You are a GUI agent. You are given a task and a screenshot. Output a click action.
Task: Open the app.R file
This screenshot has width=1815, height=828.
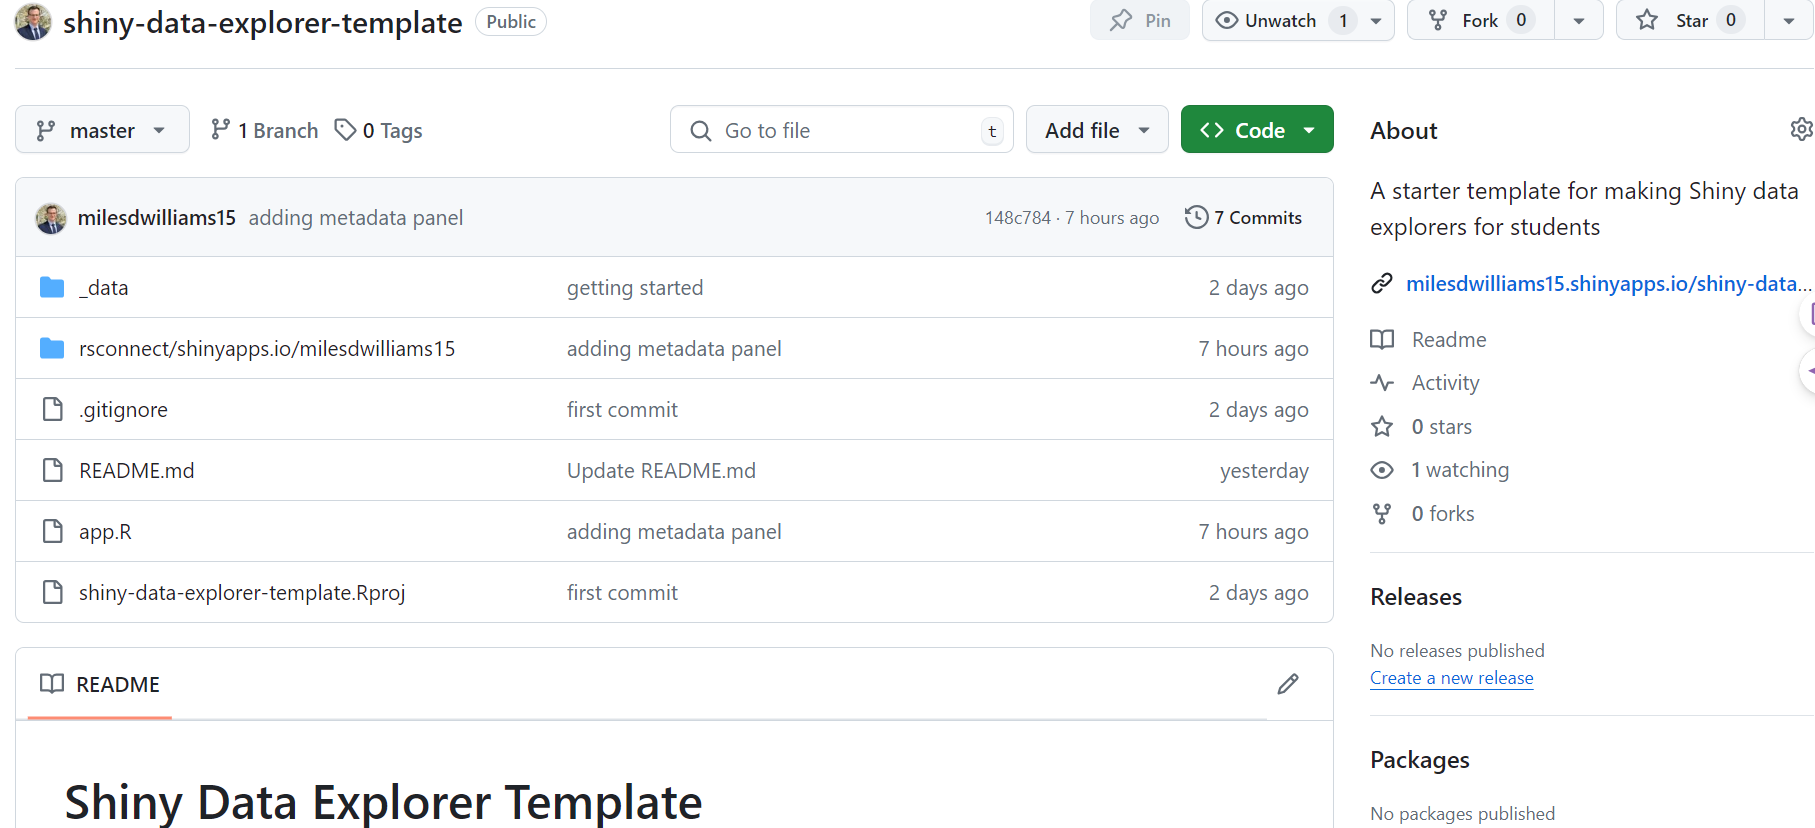[x=105, y=532]
